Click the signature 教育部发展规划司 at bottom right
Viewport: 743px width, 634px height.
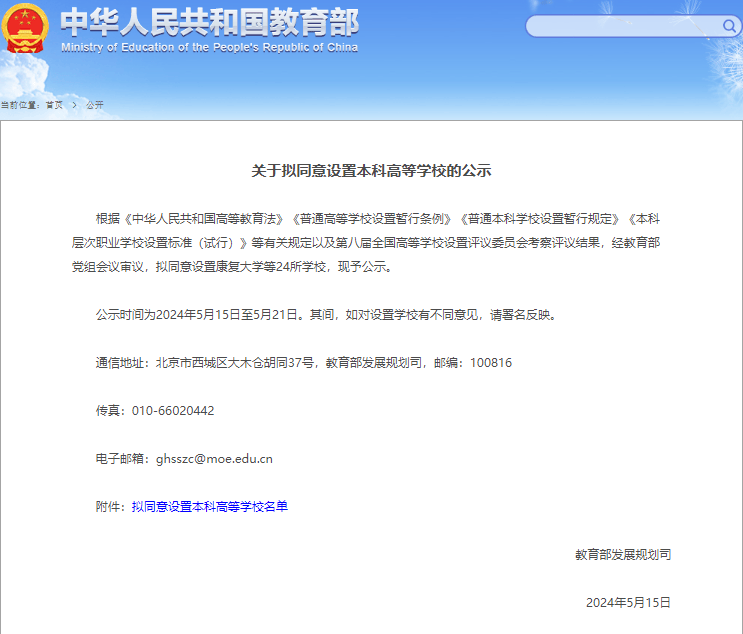[x=623, y=554]
